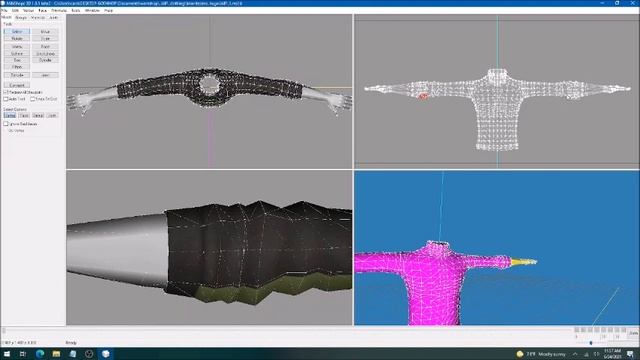Image resolution: width=640 pixels, height=360 pixels.
Task: Open the notification center icon
Action: coord(631,354)
